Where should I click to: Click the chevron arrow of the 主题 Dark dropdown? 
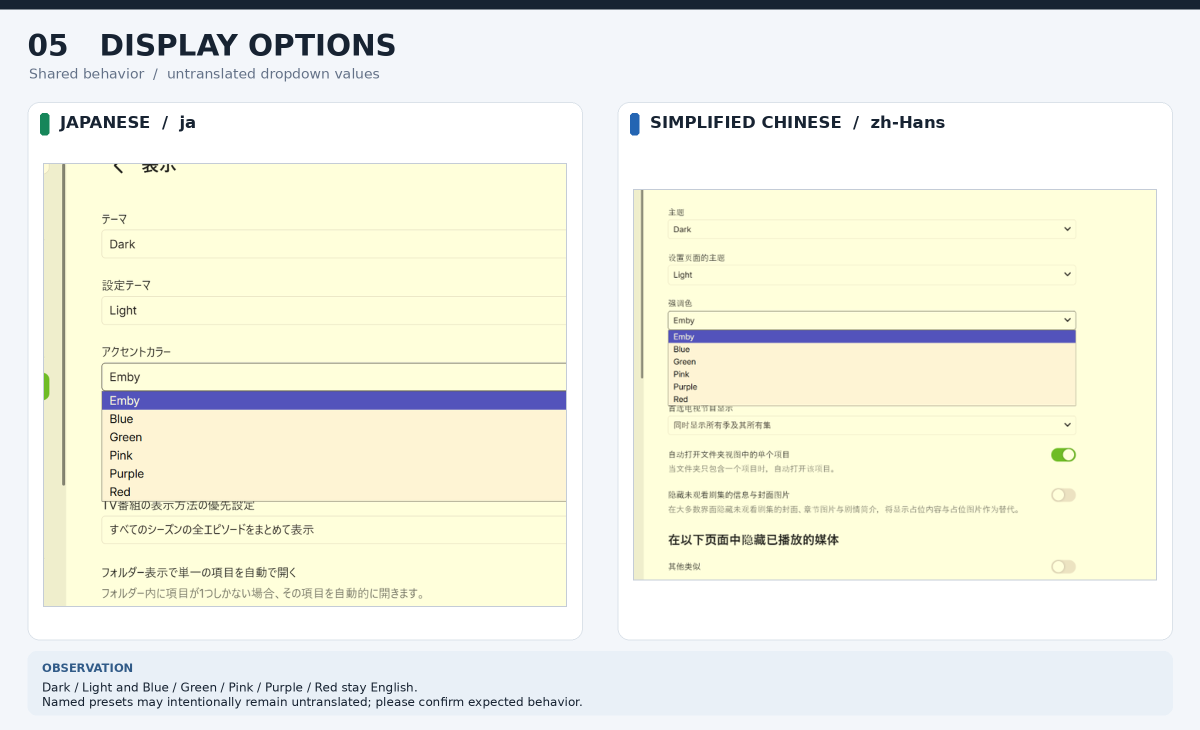tap(1068, 229)
